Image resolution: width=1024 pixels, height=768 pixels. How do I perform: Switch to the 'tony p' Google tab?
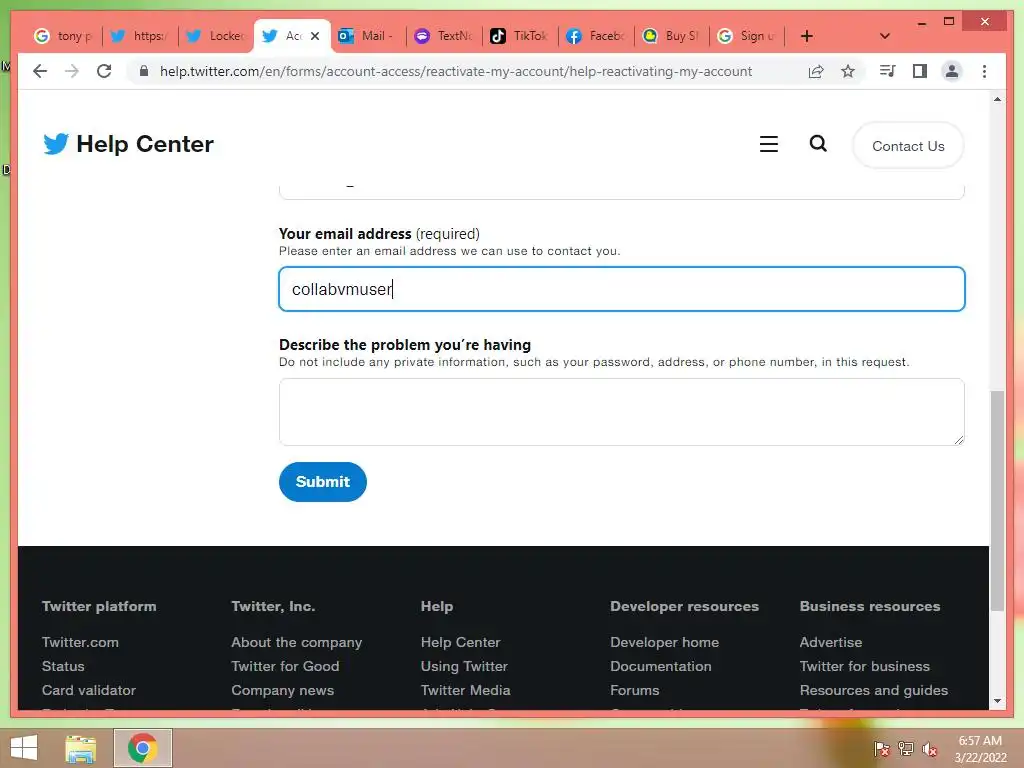pos(63,36)
